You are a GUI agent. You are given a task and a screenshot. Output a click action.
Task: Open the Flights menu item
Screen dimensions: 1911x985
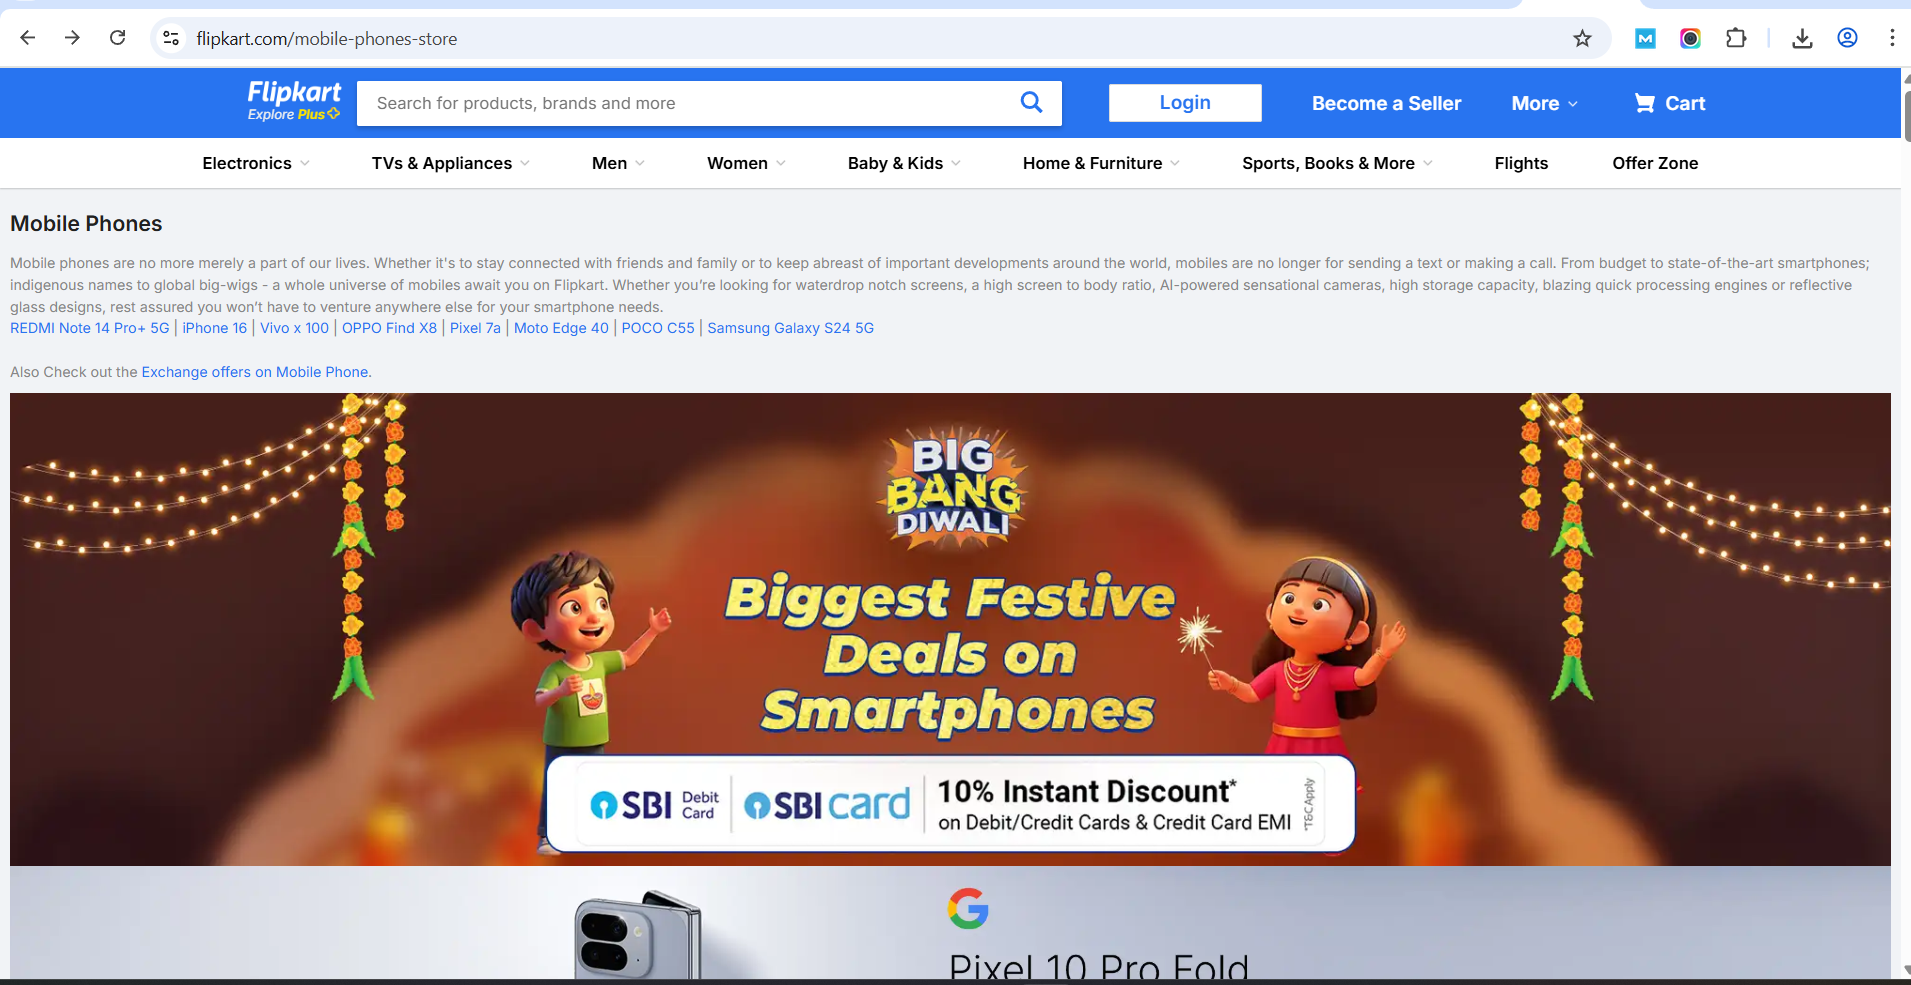point(1521,163)
